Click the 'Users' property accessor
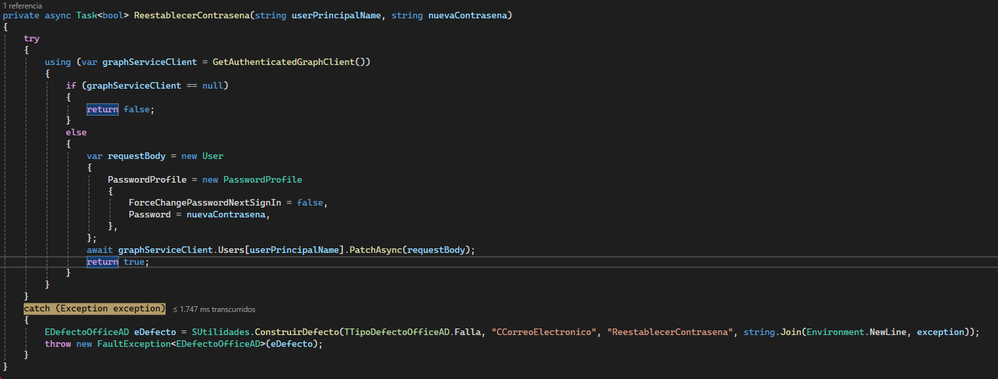This screenshot has width=998, height=379. click(x=230, y=250)
